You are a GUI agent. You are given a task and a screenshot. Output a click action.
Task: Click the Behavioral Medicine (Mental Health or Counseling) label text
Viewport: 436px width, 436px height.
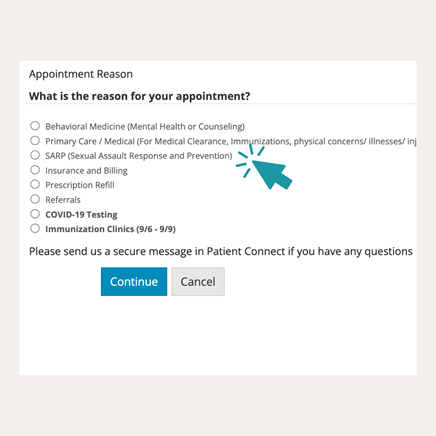tap(145, 127)
